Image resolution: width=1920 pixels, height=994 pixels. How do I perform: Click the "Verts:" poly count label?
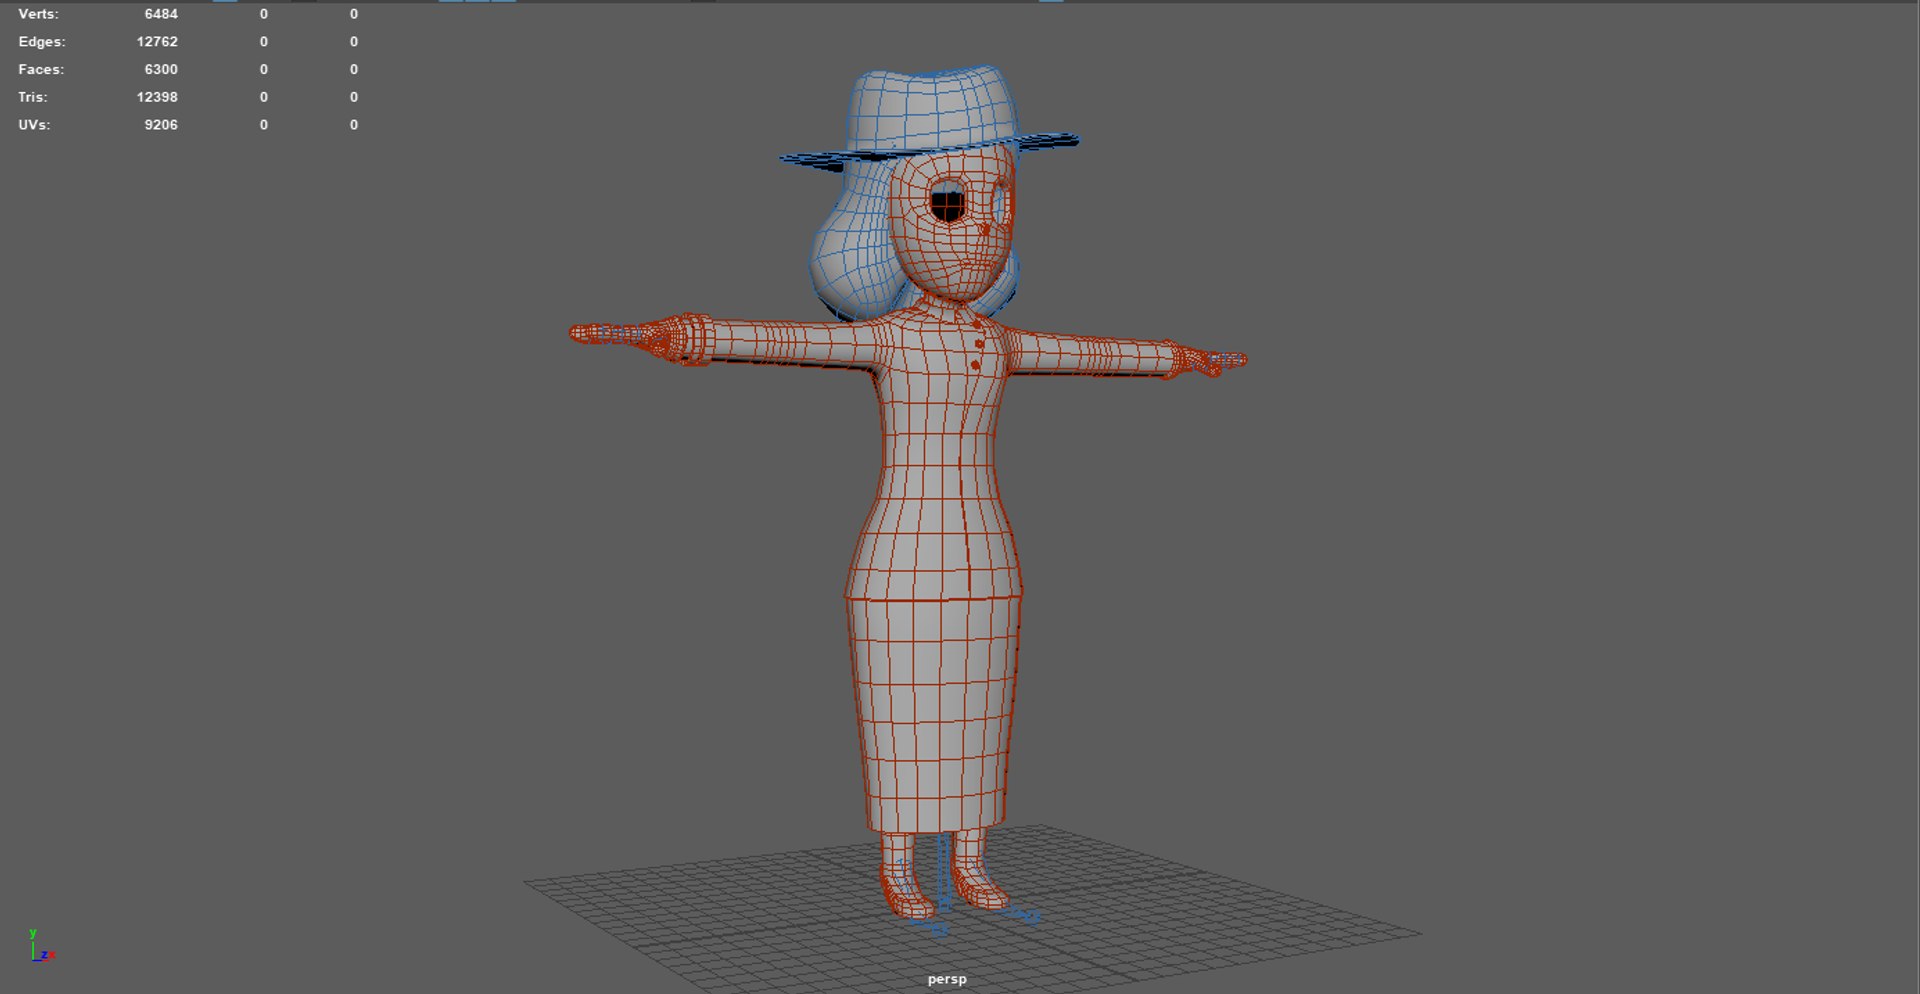click(x=38, y=14)
